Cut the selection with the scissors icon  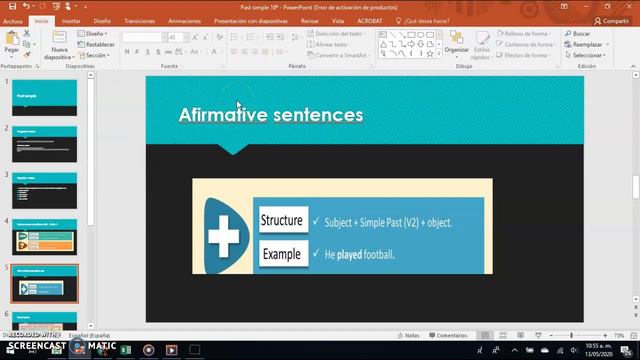[x=27, y=34]
